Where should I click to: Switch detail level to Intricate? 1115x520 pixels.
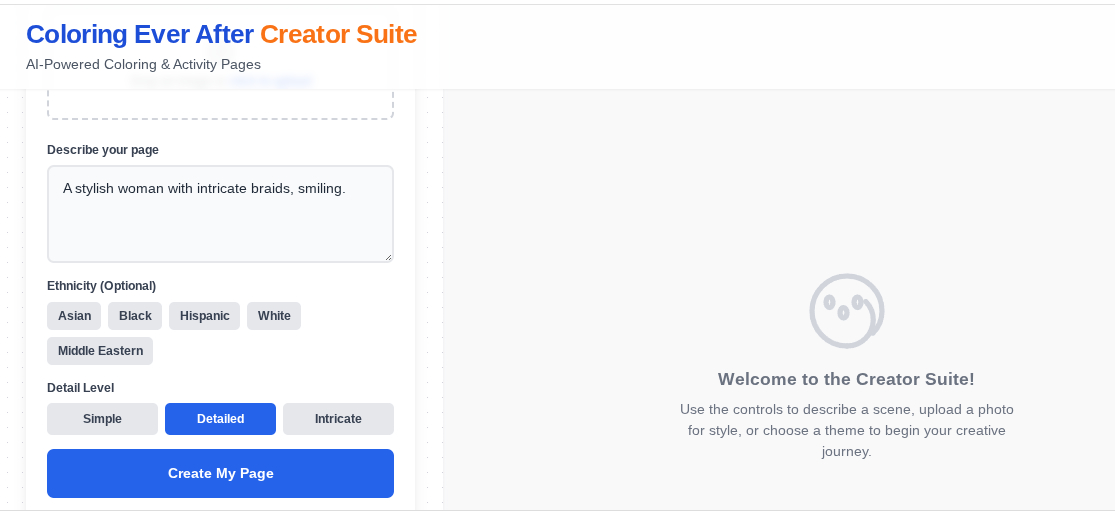point(338,419)
